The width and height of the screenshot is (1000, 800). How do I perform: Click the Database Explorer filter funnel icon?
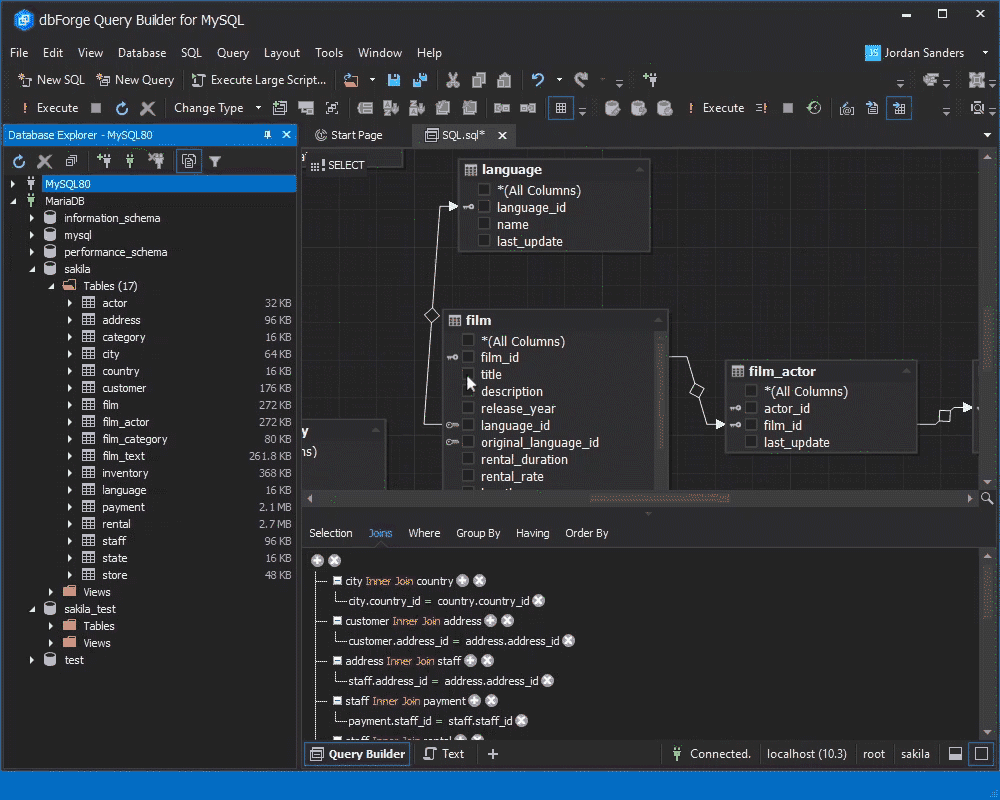tap(215, 161)
